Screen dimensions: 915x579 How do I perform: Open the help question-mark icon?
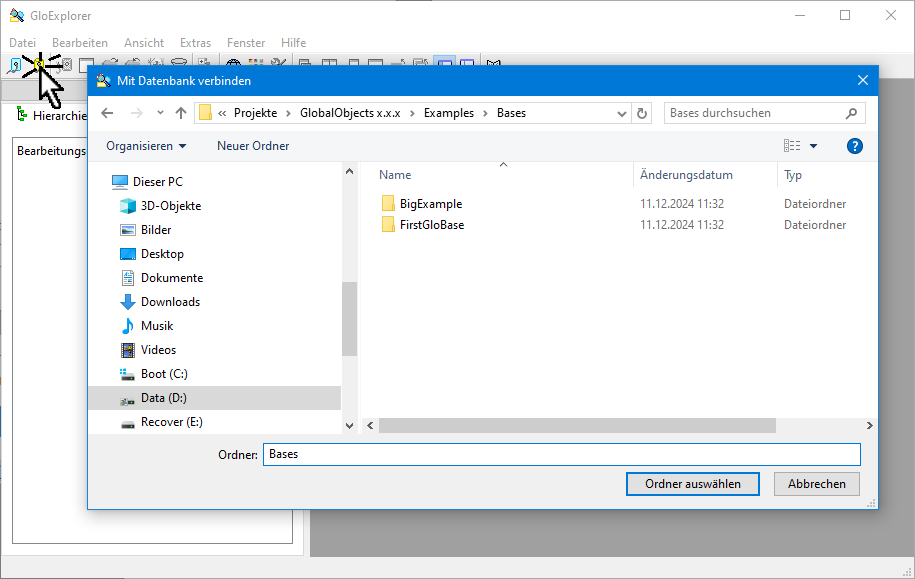(x=854, y=146)
